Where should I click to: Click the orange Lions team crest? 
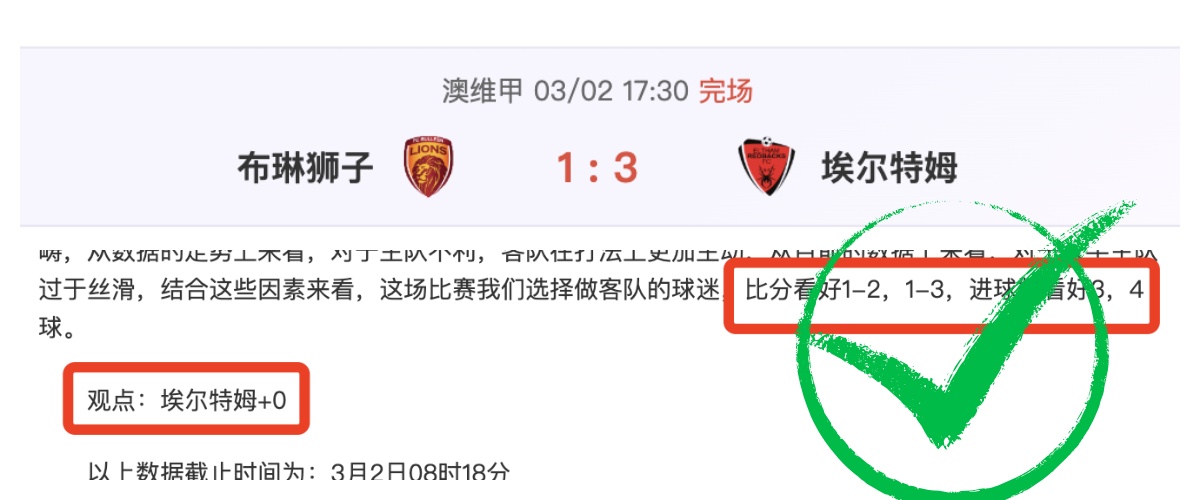pyautogui.click(x=429, y=166)
